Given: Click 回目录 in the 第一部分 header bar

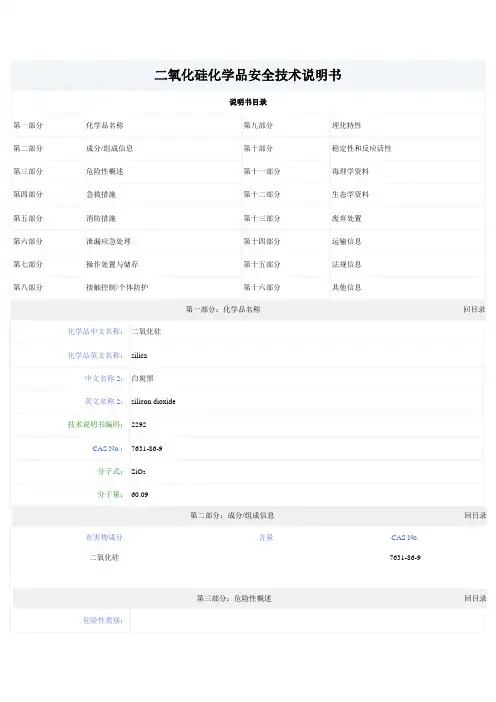Looking at the screenshot, I should [475, 309].
